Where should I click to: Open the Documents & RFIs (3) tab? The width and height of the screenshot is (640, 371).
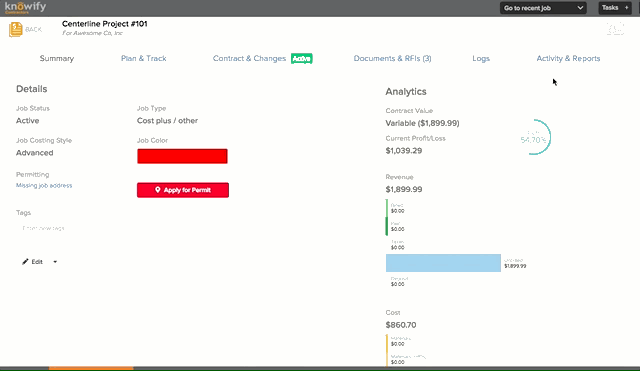pyautogui.click(x=392, y=58)
